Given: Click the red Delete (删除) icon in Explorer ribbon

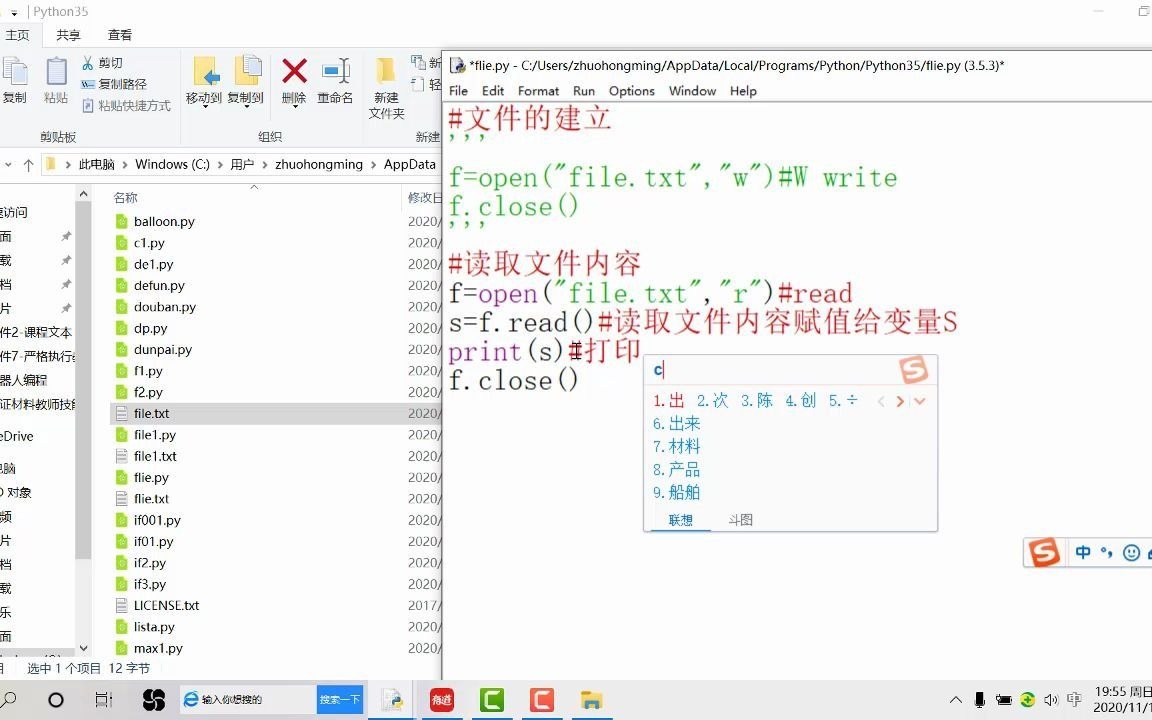Looking at the screenshot, I should click(294, 72).
